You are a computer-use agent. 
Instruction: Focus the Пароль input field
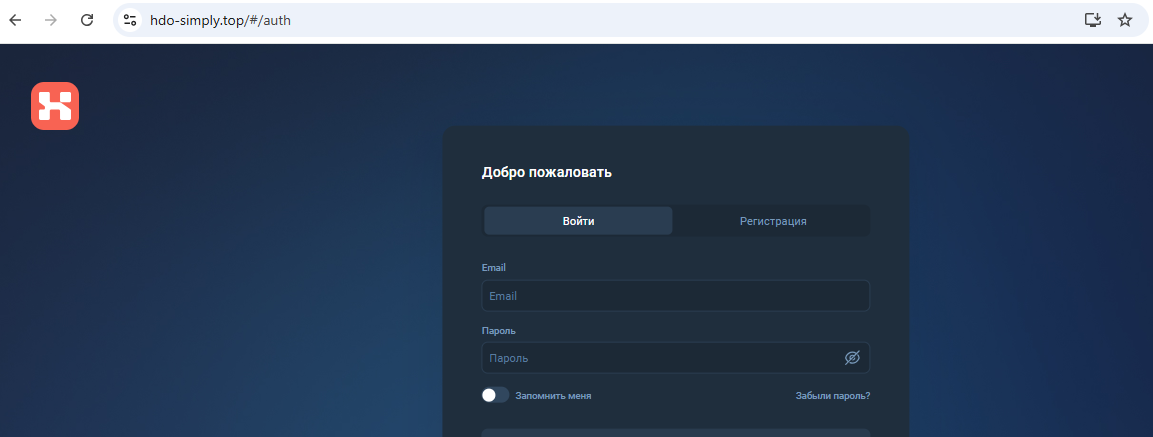[676, 358]
